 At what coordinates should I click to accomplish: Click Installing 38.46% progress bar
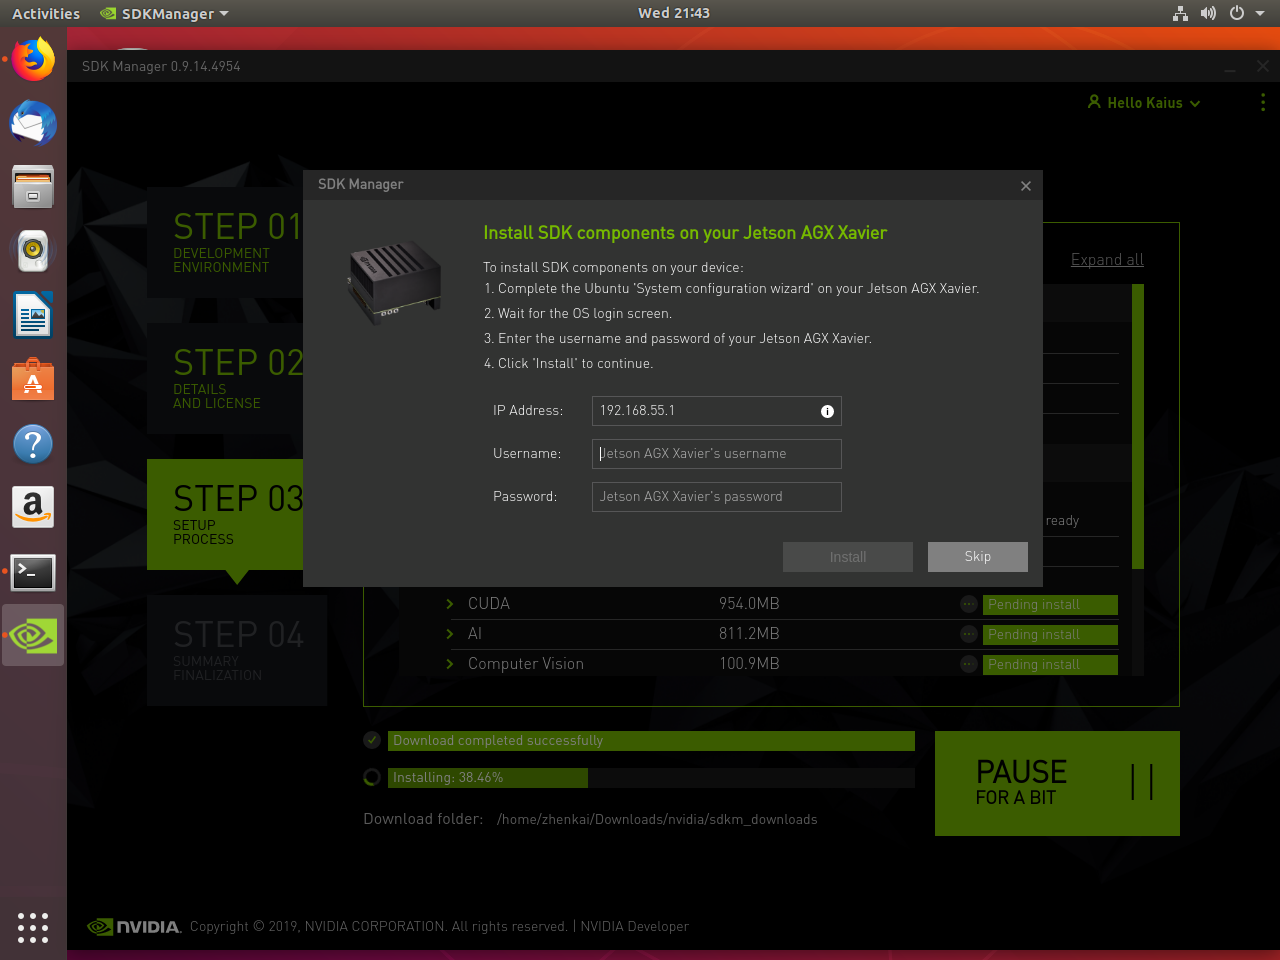(651, 778)
